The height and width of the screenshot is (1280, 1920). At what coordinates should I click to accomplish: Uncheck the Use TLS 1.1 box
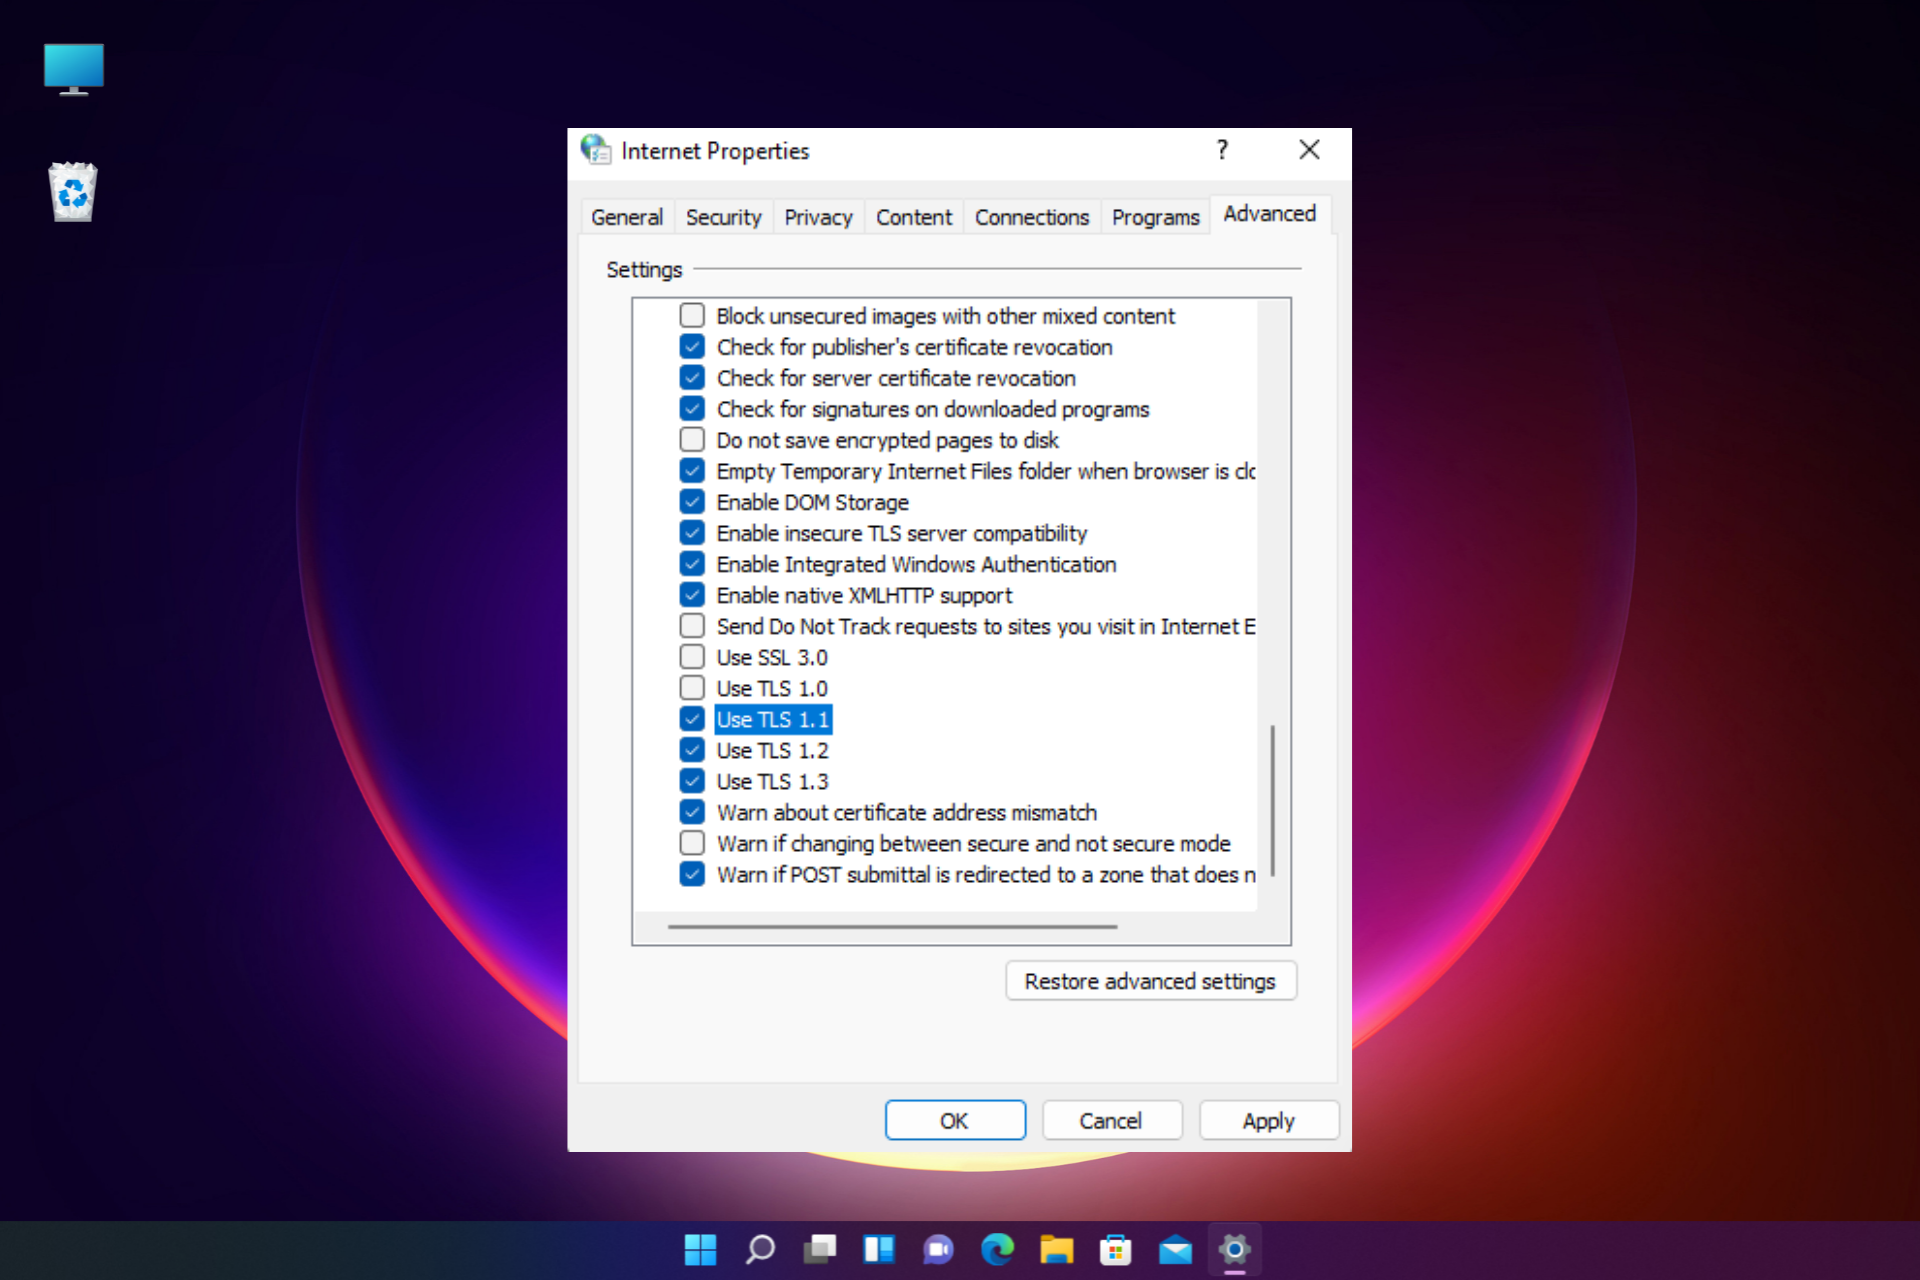(x=692, y=719)
